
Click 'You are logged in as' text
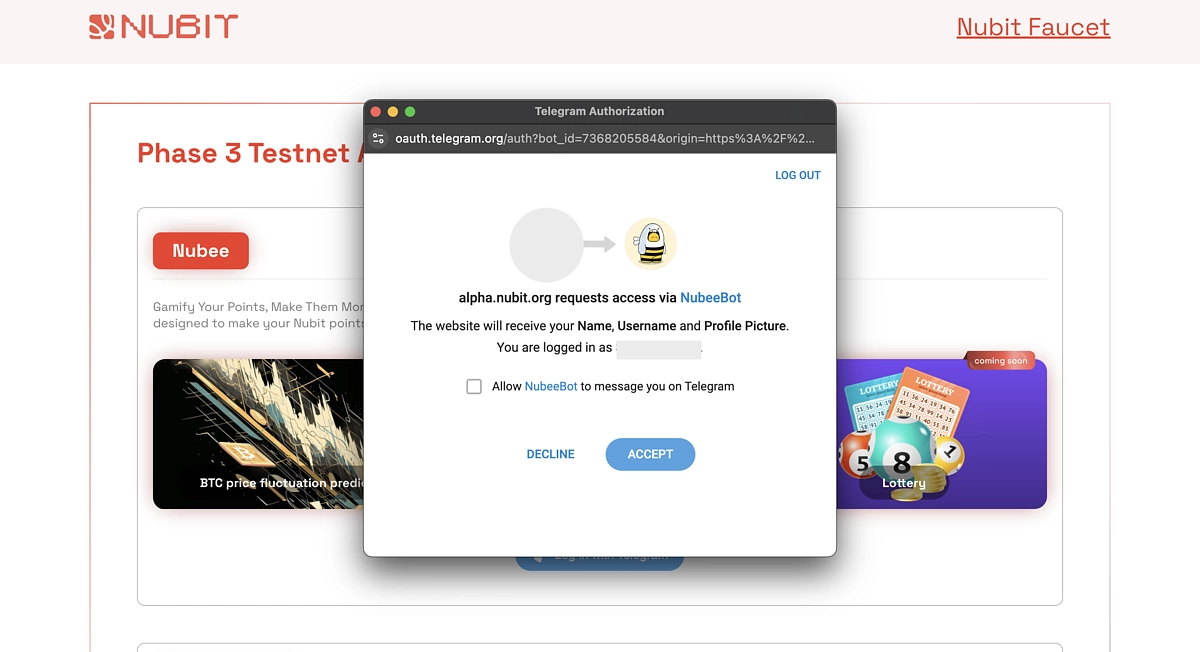click(x=554, y=348)
